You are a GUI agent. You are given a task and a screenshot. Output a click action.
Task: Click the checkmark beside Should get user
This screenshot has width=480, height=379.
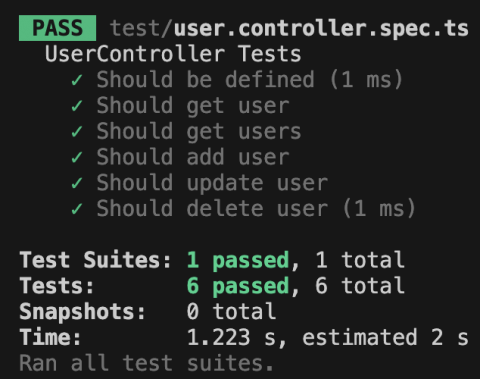point(77,106)
